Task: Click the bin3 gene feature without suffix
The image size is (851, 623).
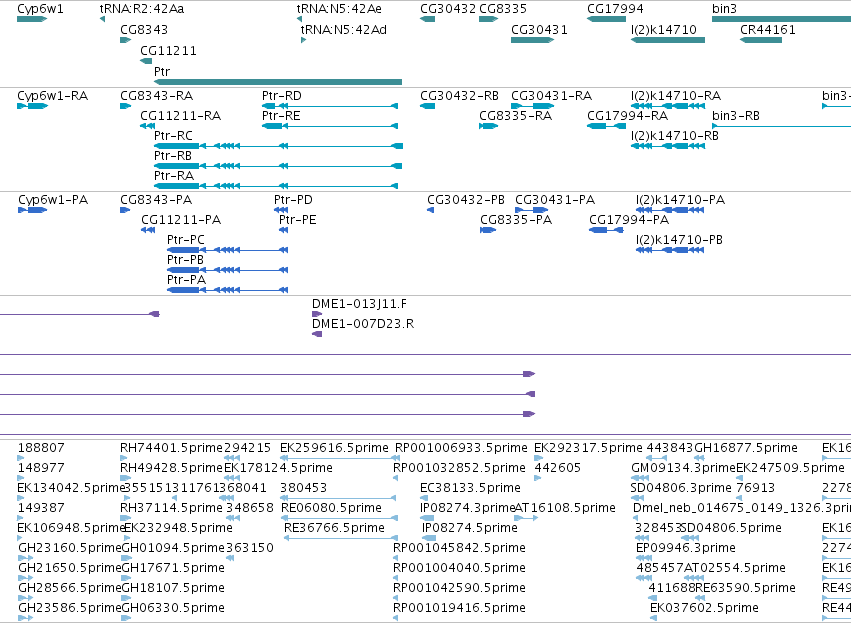Action: (782, 19)
